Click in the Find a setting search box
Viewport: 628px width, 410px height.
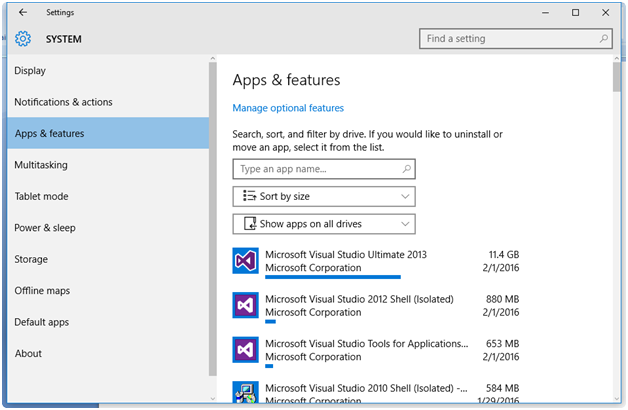[x=508, y=39]
